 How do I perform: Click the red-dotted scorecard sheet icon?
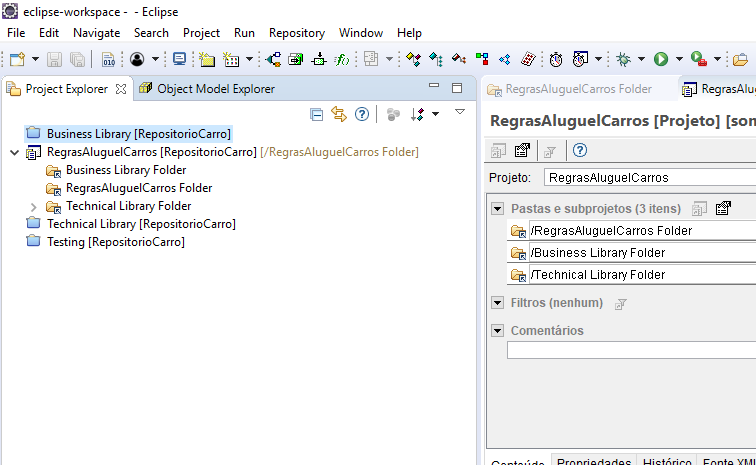click(528, 59)
